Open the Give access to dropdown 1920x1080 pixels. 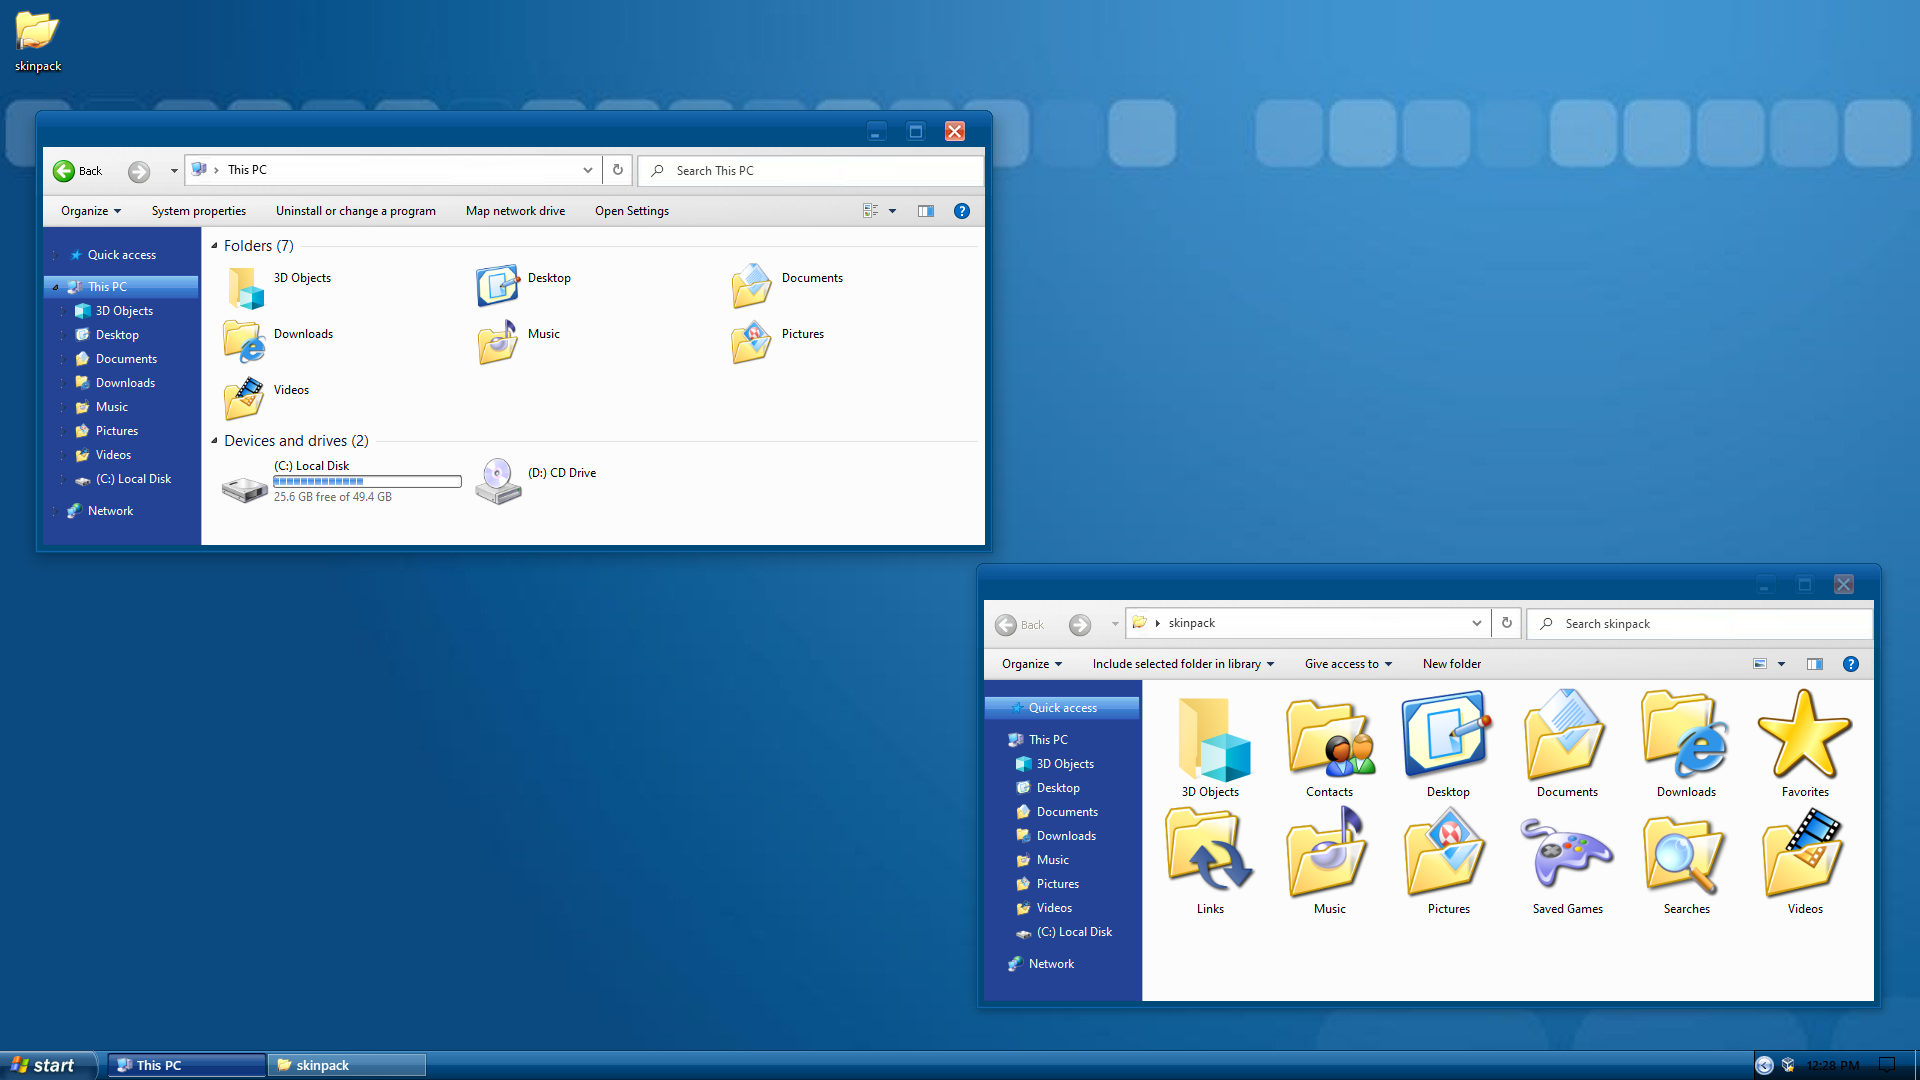pyautogui.click(x=1347, y=664)
